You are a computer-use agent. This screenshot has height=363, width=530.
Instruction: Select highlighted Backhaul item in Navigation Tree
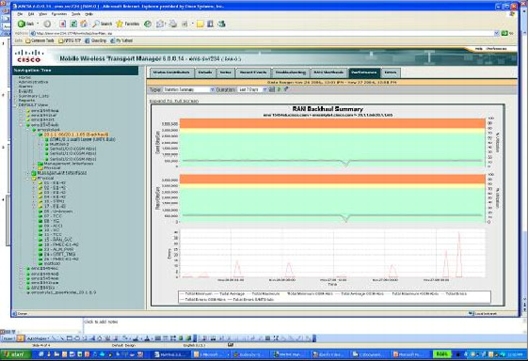click(x=76, y=135)
